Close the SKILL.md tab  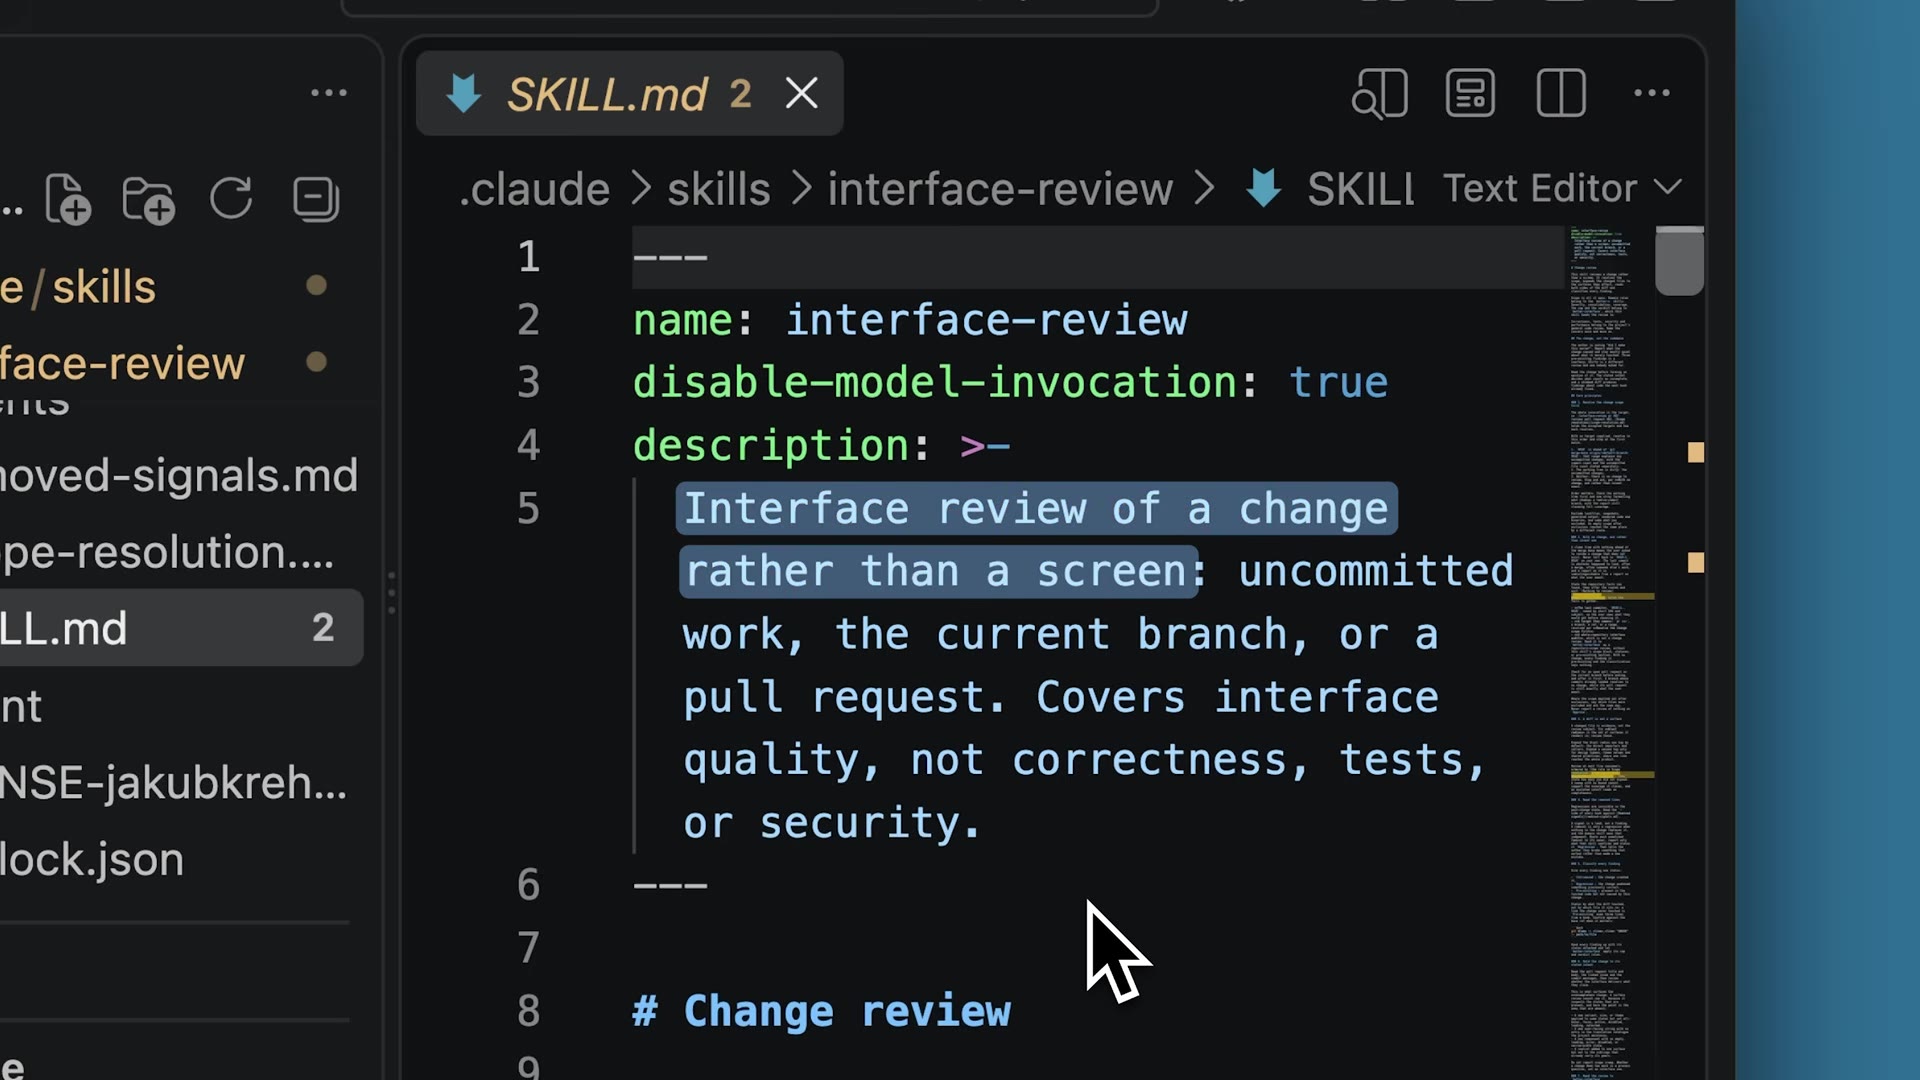pos(801,93)
